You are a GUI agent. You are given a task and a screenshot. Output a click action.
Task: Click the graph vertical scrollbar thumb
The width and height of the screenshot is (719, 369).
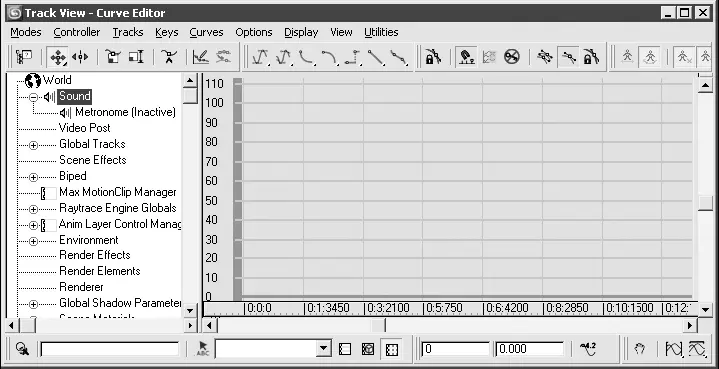705,203
